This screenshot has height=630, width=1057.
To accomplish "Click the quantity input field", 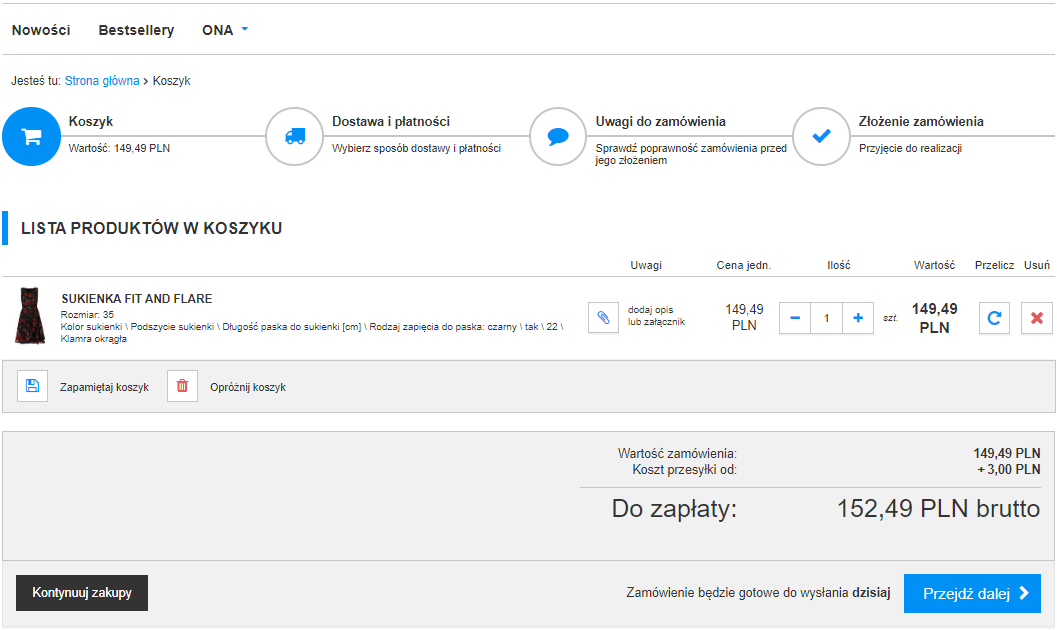I will pyautogui.click(x=826, y=318).
